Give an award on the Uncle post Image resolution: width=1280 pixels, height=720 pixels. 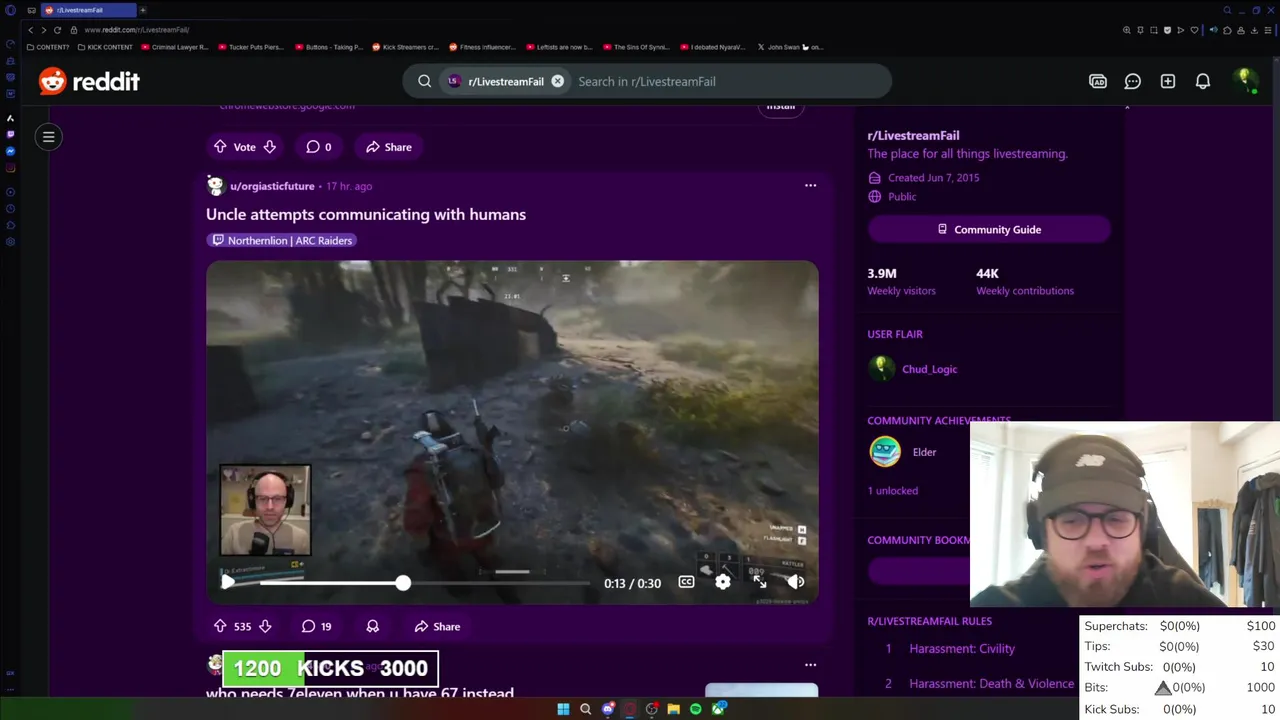tap(372, 626)
